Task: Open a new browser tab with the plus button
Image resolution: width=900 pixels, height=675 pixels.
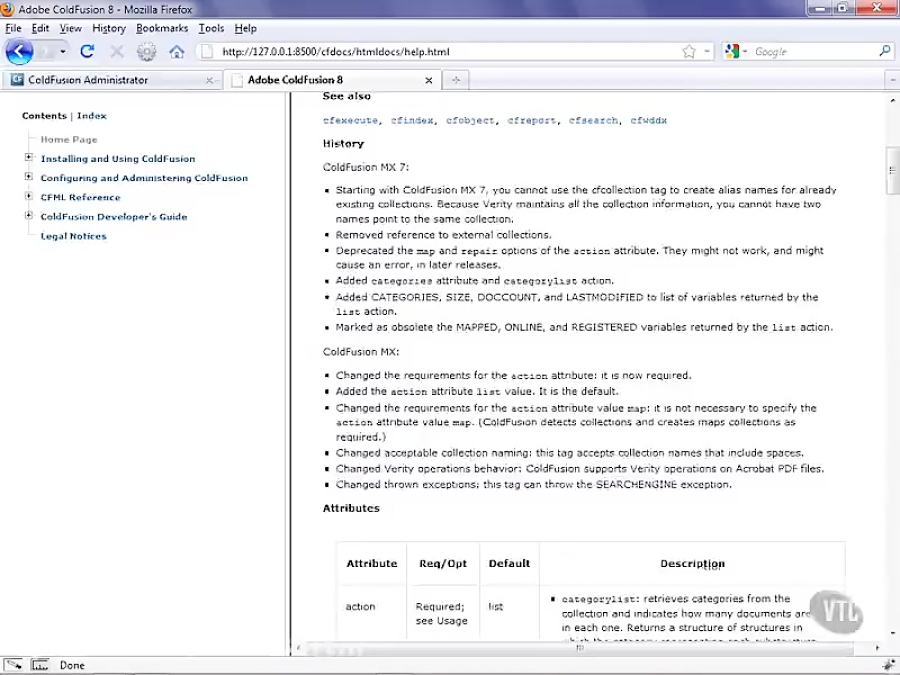Action: coord(454,80)
